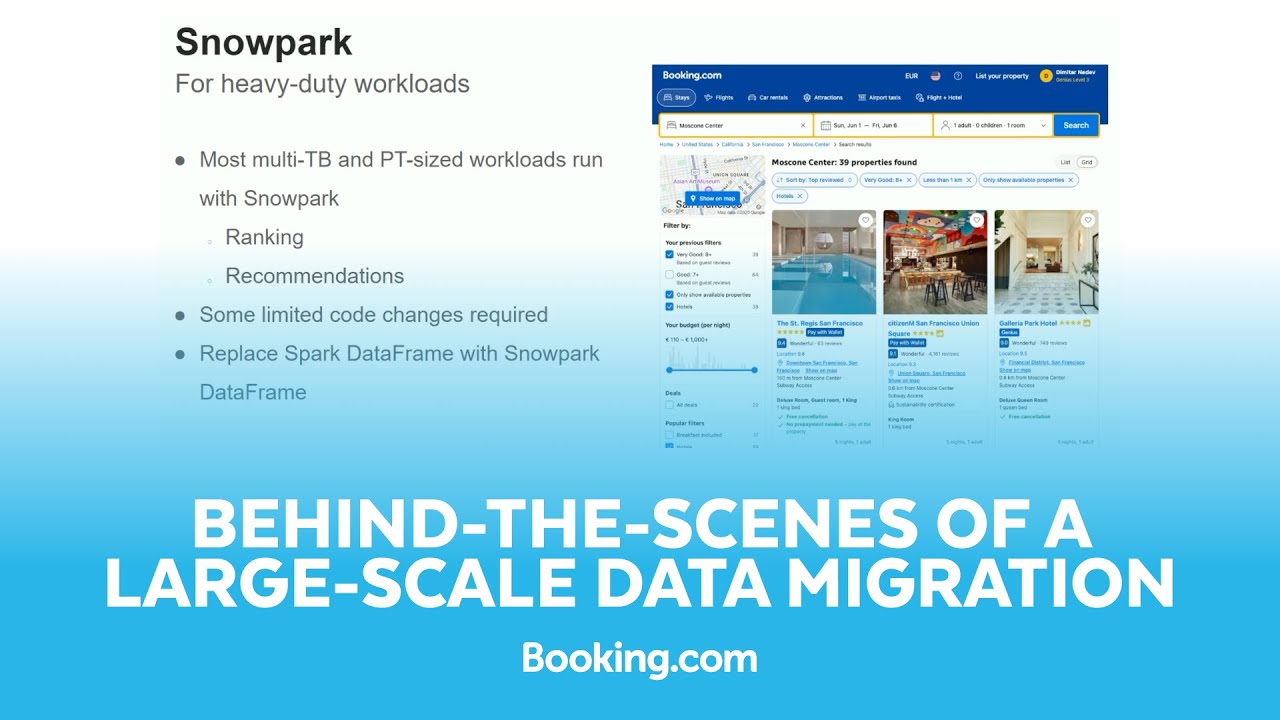Click Downtown San Francisco location link
The width and height of the screenshot is (1280, 720).
[x=817, y=367]
